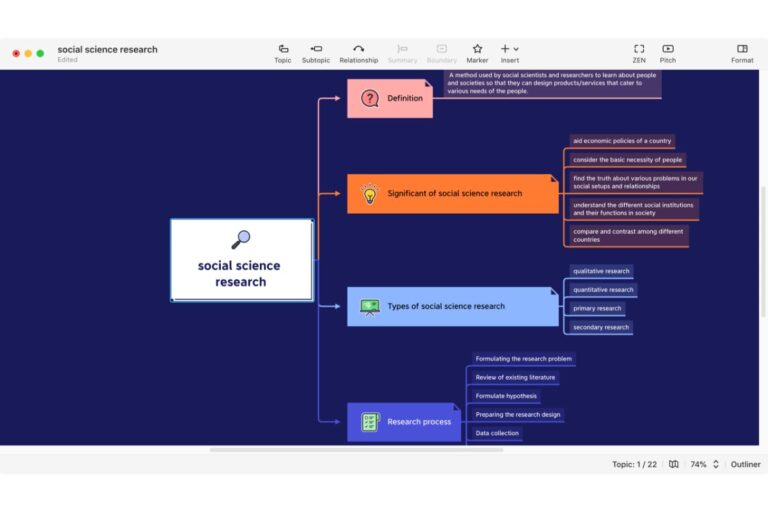Select 'understand the different social institutions' subtopic
The height and width of the screenshot is (512, 768).
(x=634, y=209)
